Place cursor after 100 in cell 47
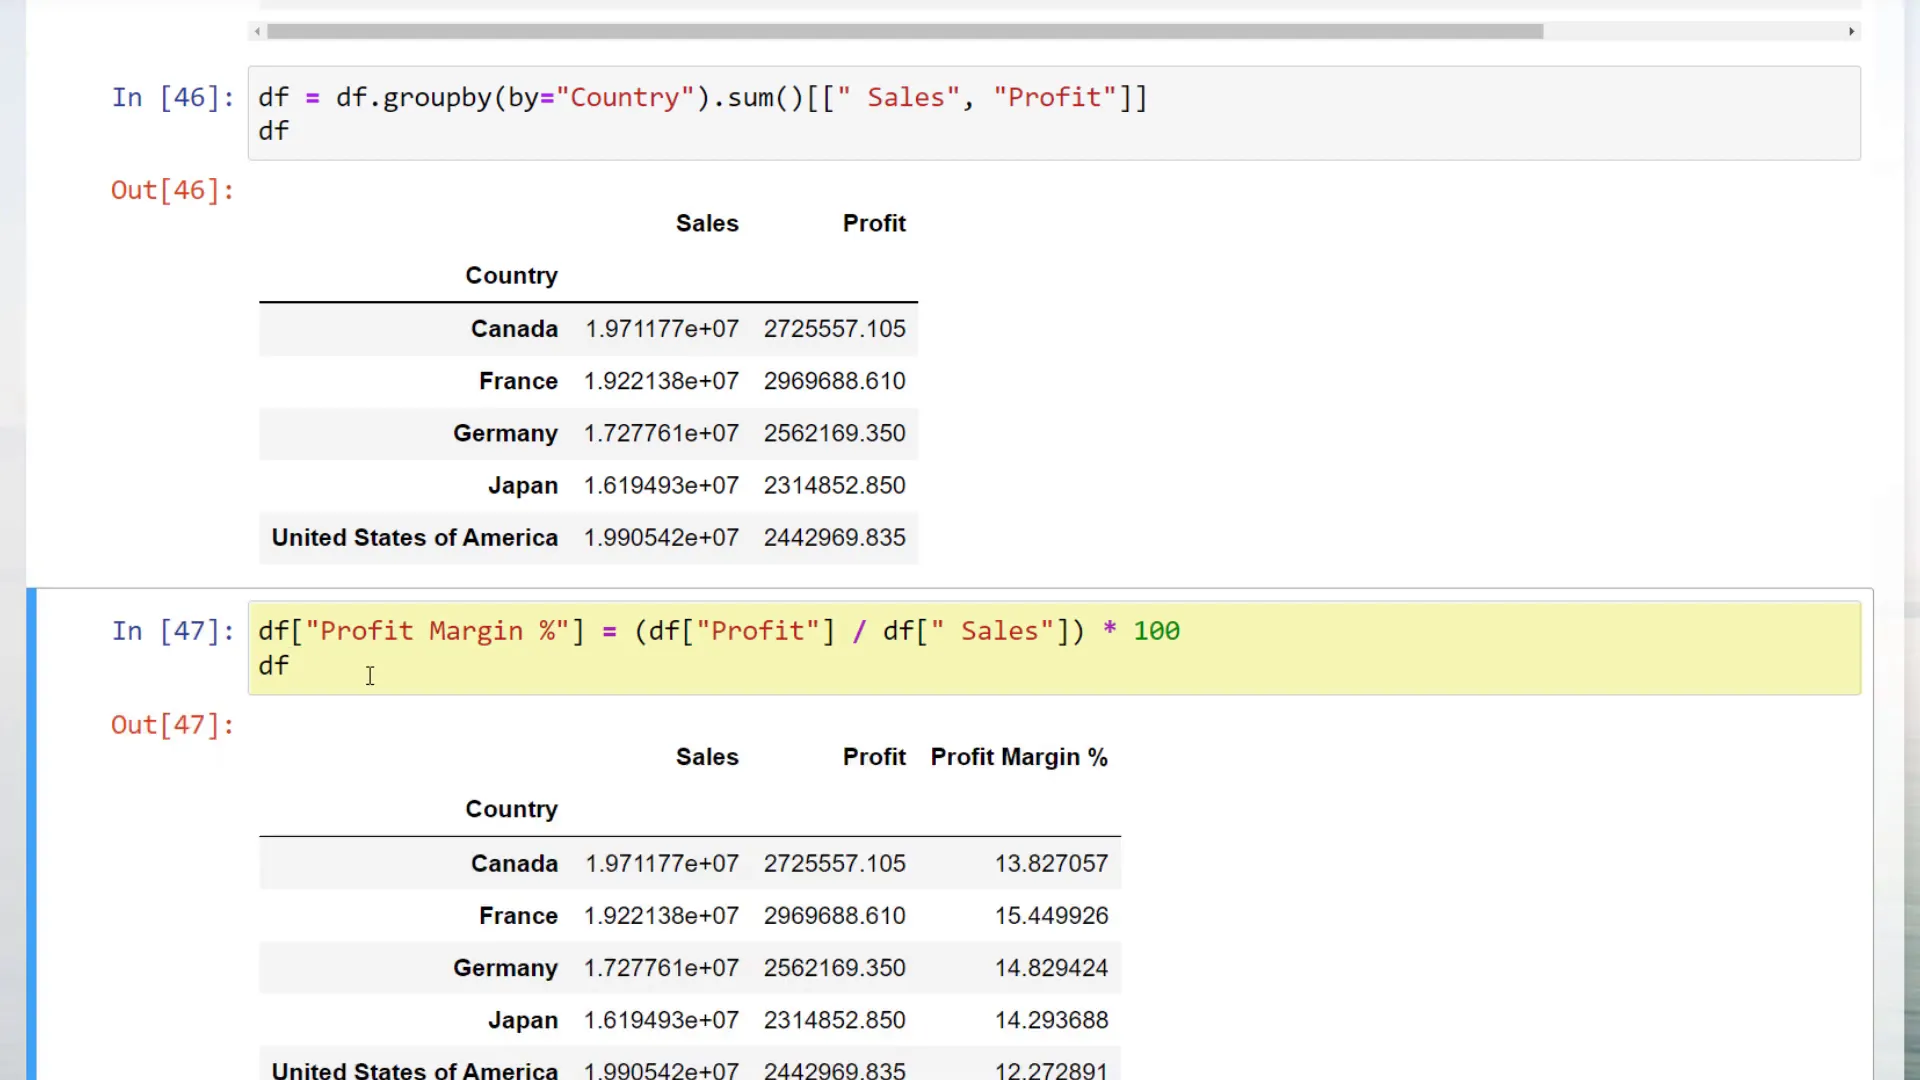1920x1080 pixels. tap(1182, 632)
